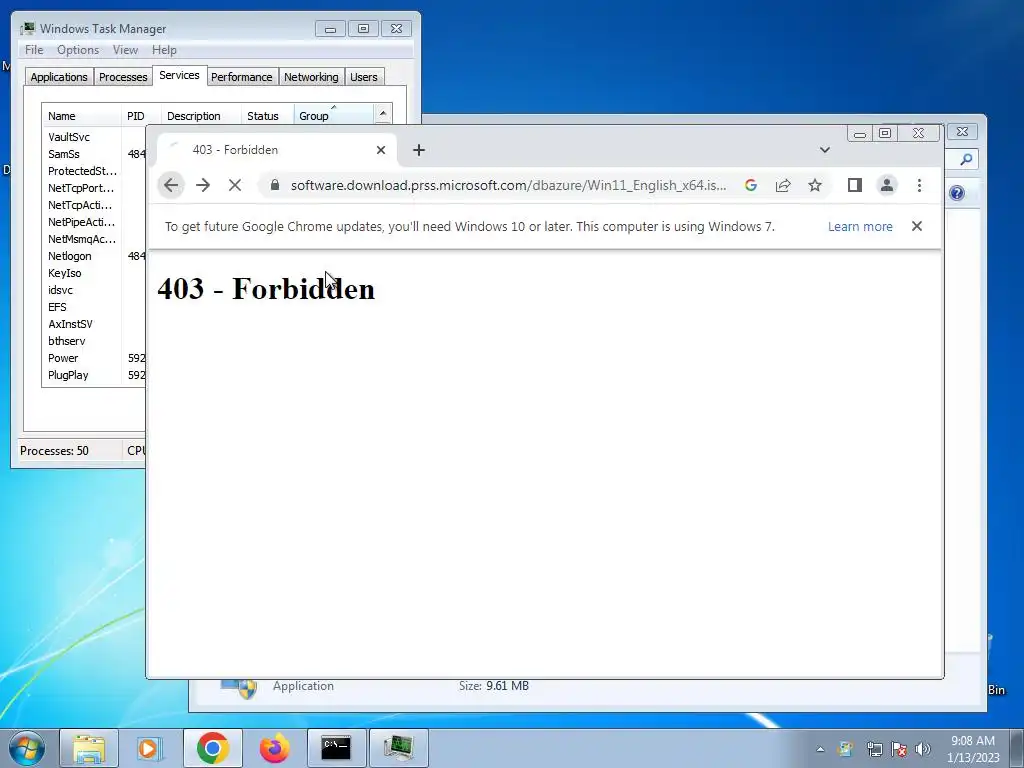Launch Windows Media Player from taskbar
This screenshot has width=1024, height=768.
tap(150, 748)
